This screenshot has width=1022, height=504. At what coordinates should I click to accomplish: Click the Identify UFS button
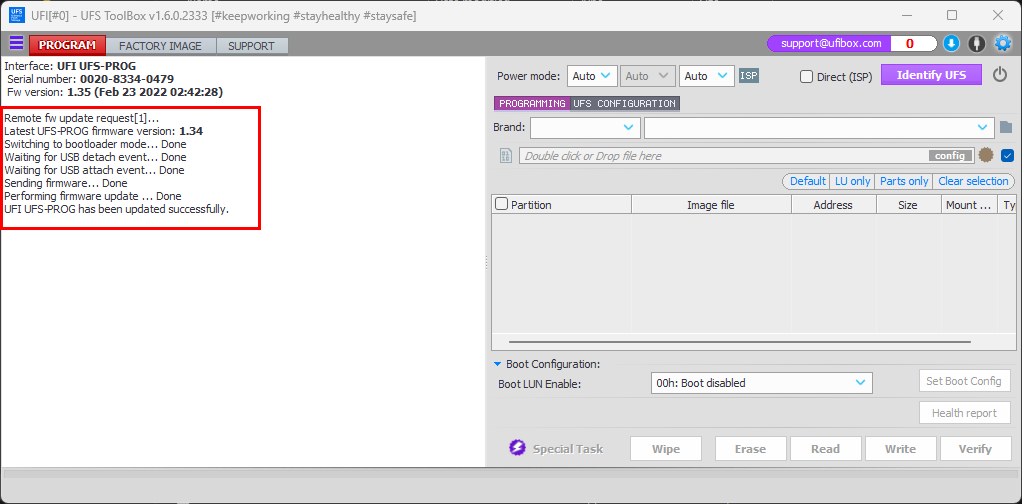(x=931, y=74)
